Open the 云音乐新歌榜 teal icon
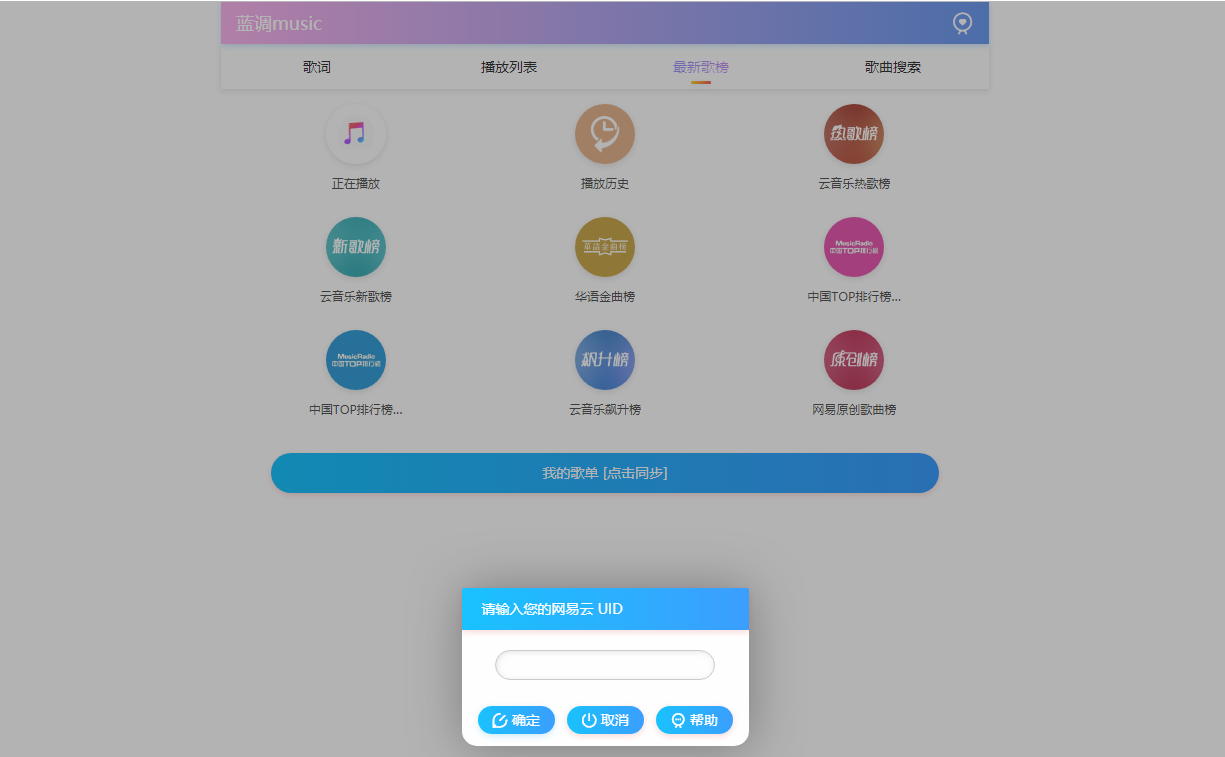1225x757 pixels. 356,247
